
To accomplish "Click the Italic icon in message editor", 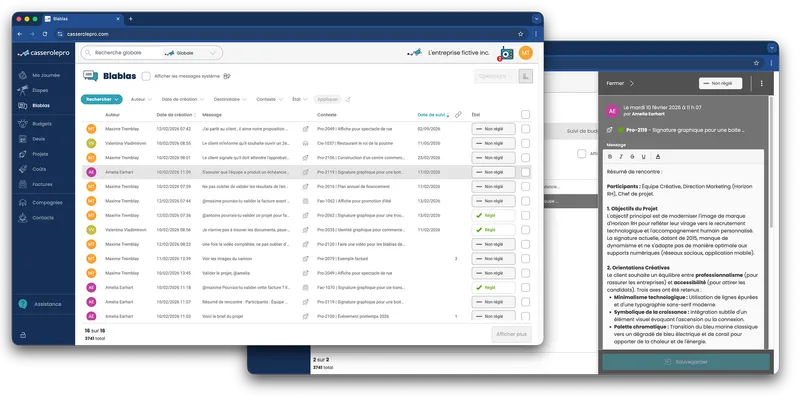I will point(621,157).
